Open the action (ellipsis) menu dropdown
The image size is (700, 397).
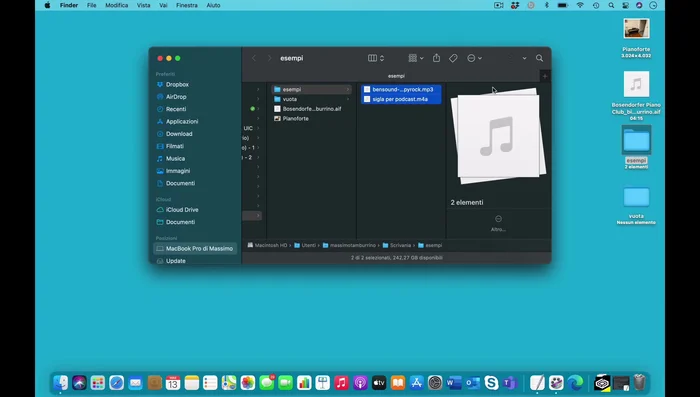(474, 58)
